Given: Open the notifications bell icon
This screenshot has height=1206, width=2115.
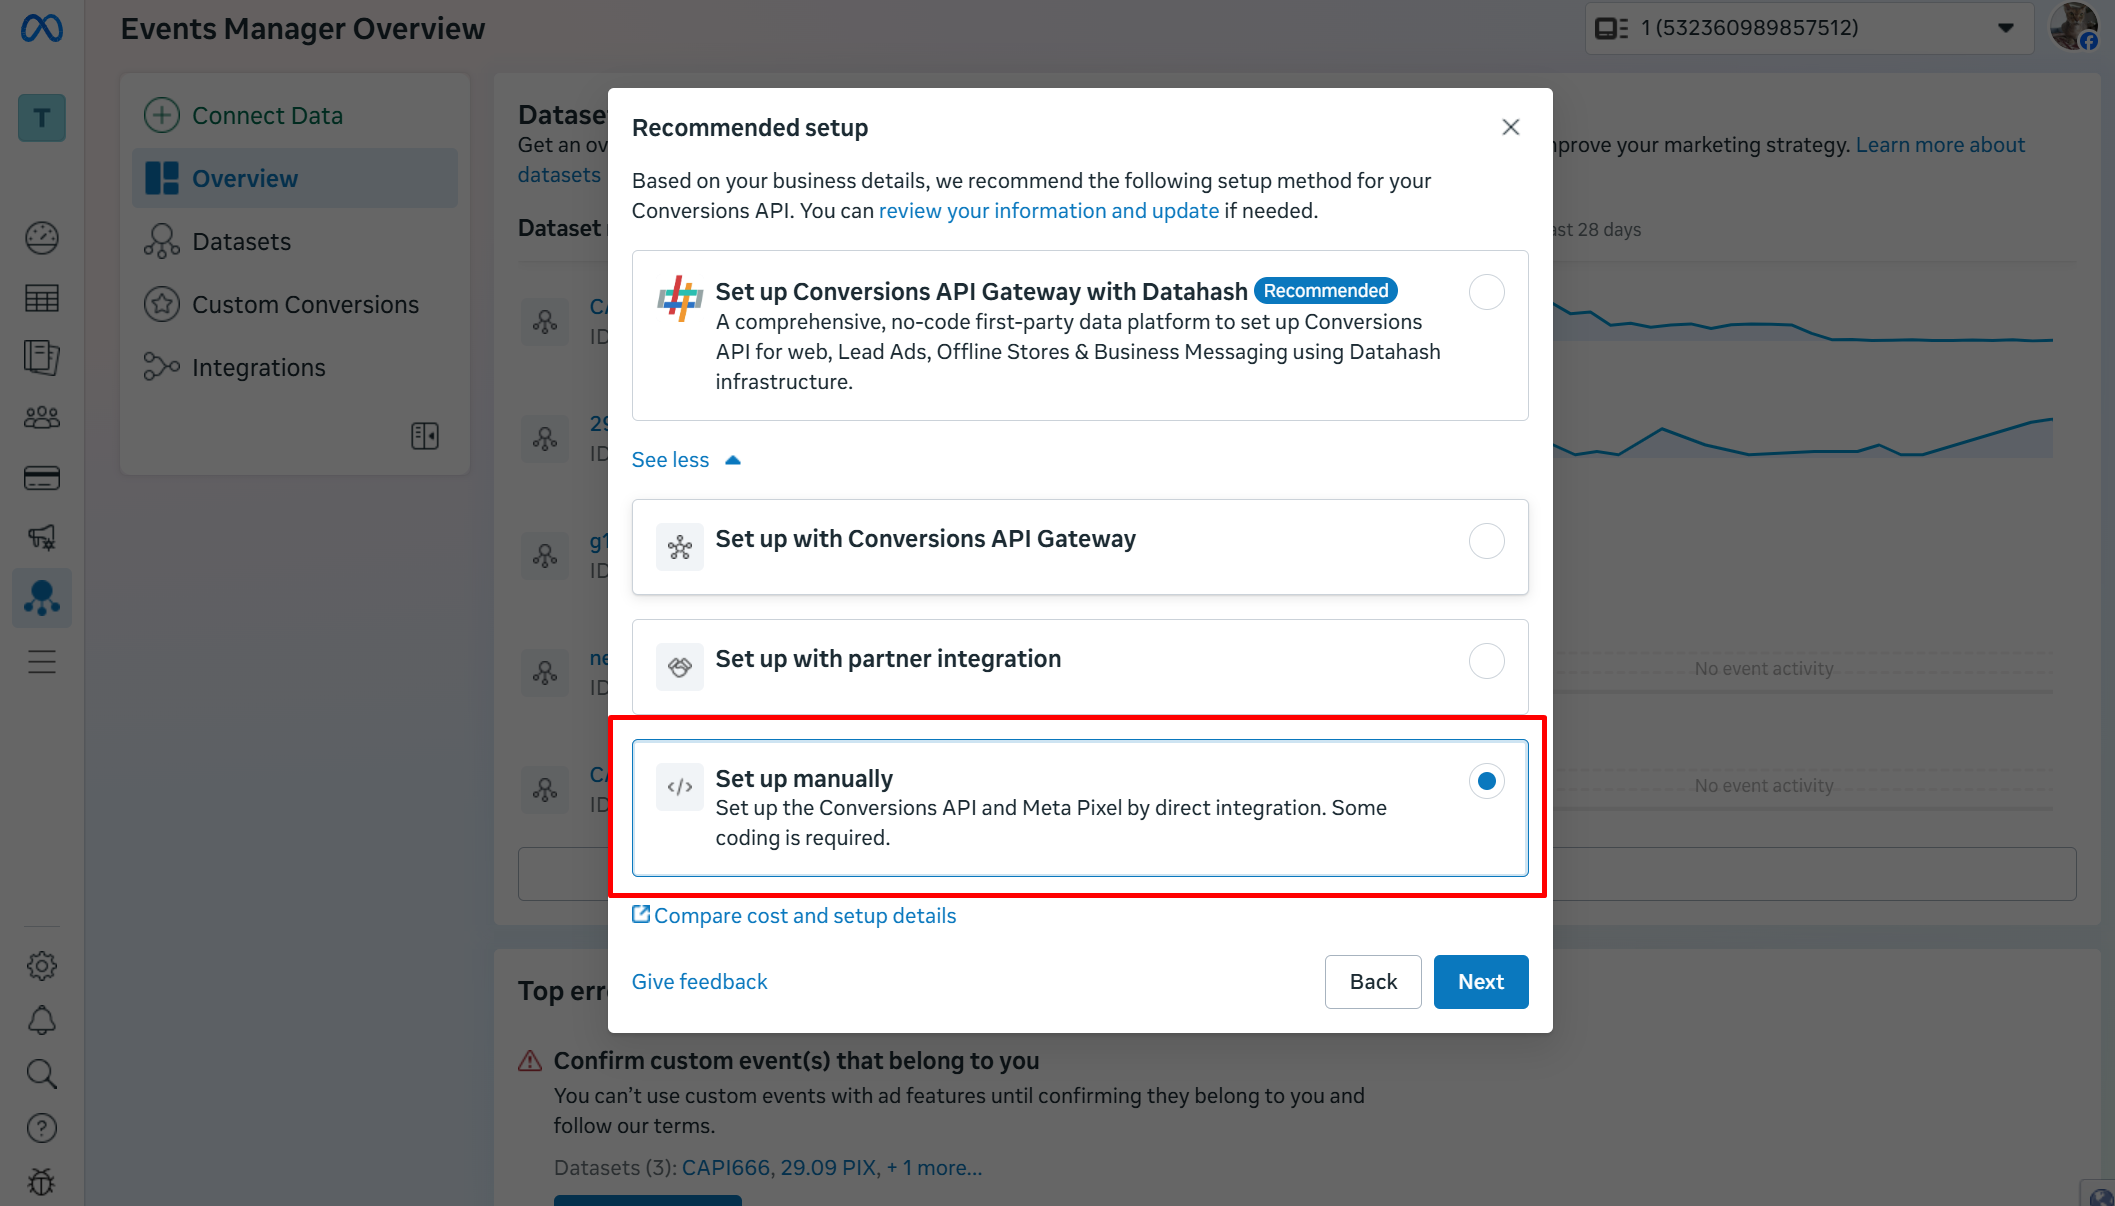Looking at the screenshot, I should click(42, 1020).
